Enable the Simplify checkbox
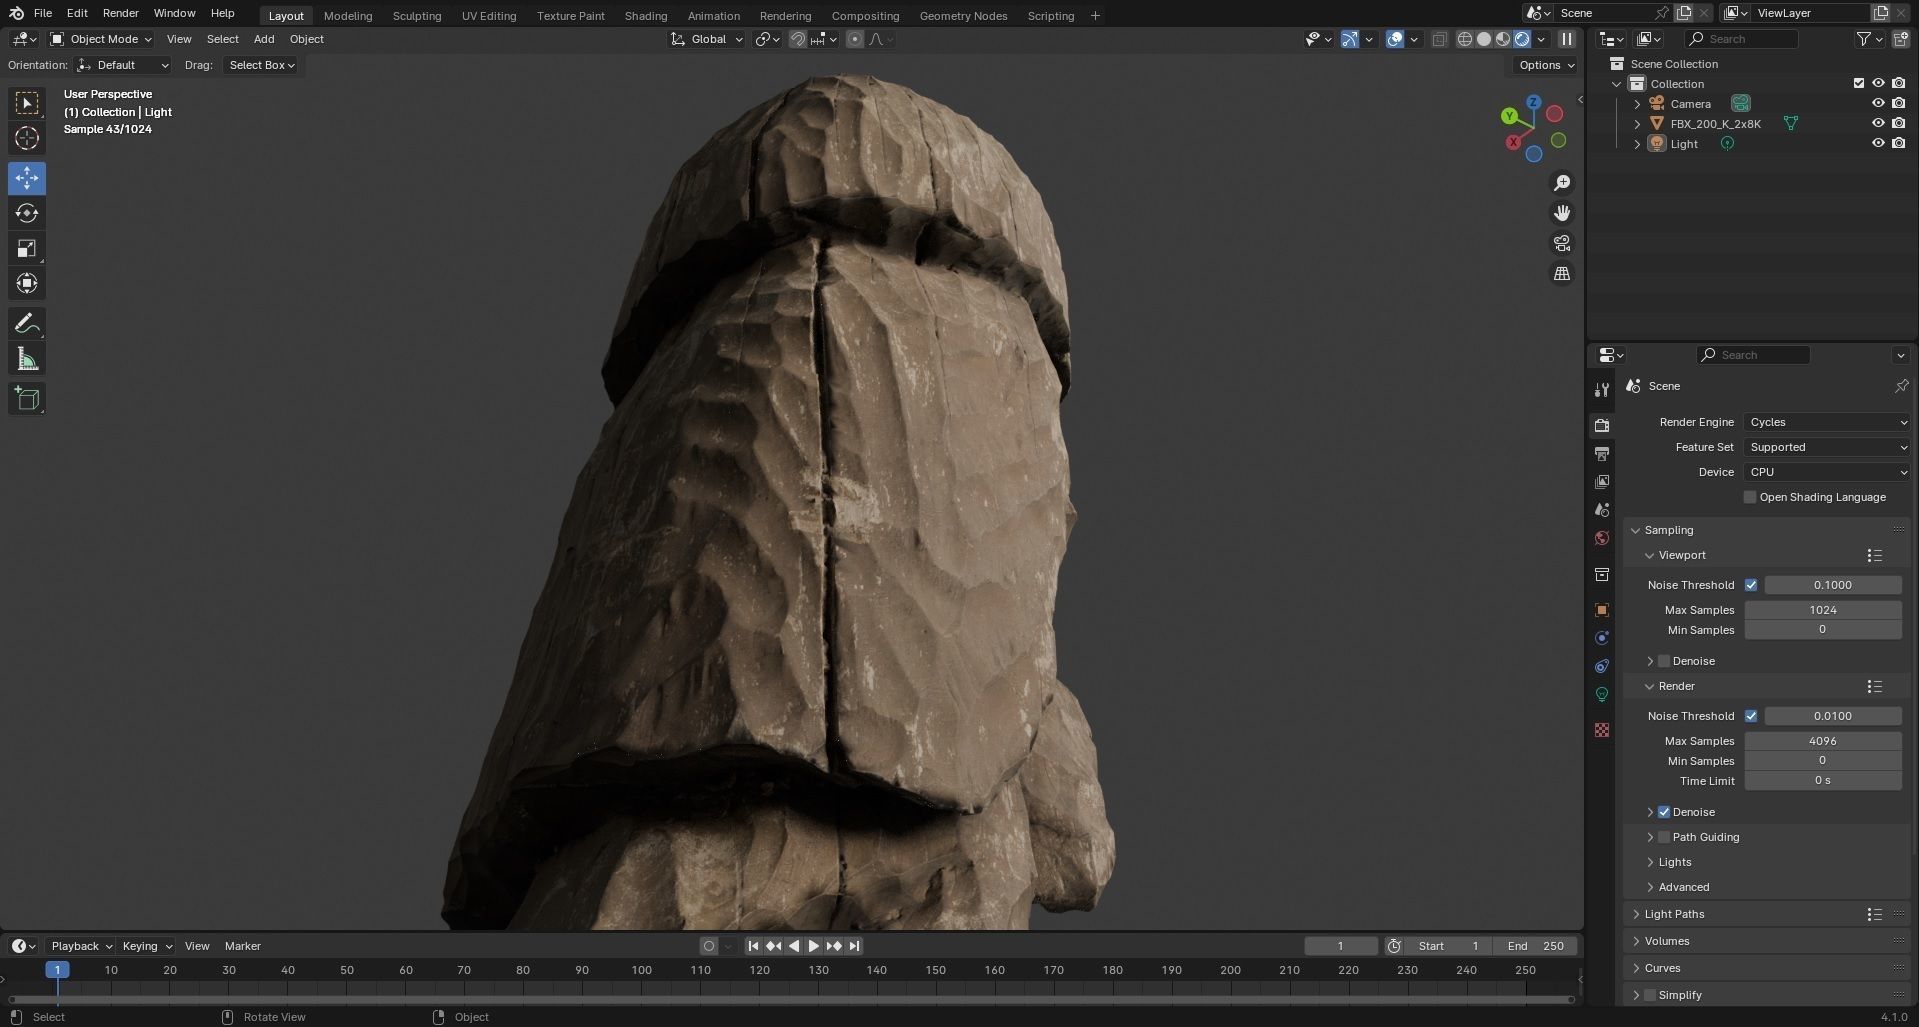Image resolution: width=1919 pixels, height=1027 pixels. pos(1650,995)
